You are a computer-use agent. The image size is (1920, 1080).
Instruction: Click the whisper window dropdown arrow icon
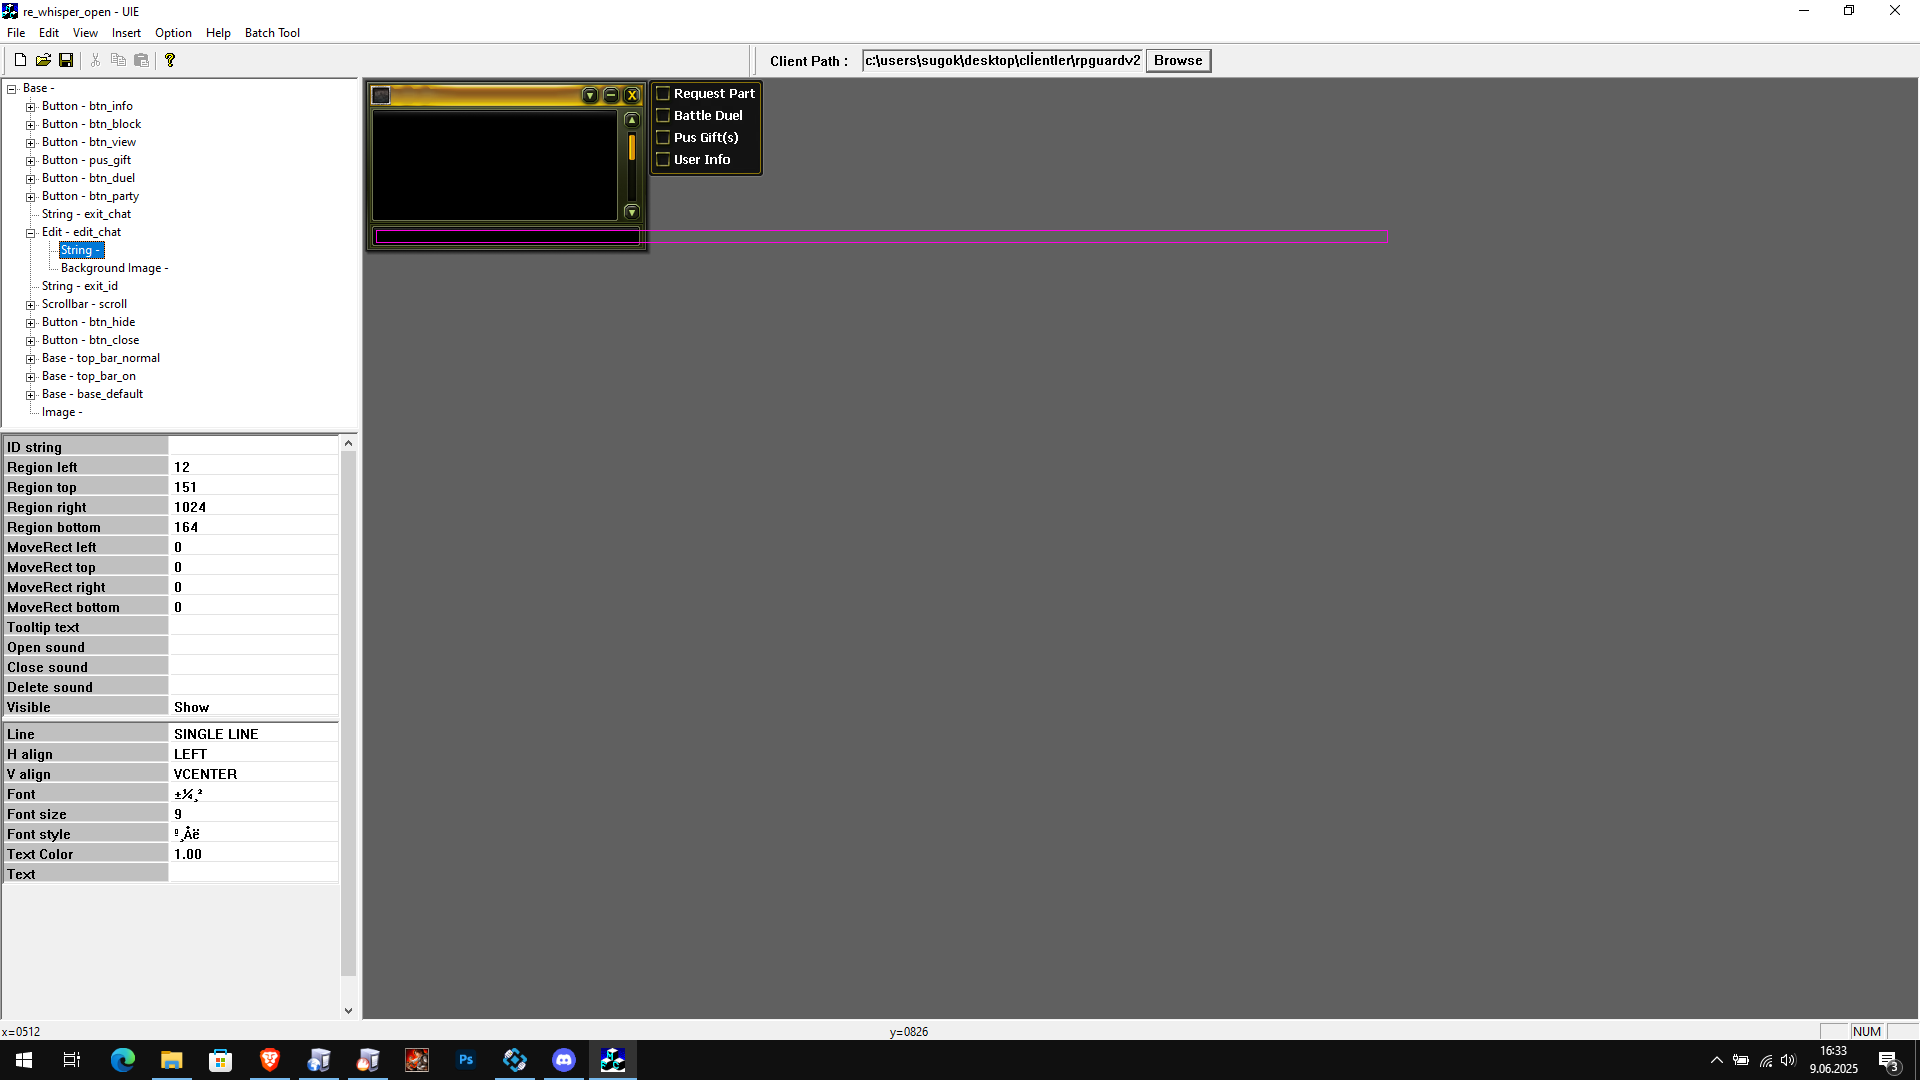pos(590,95)
